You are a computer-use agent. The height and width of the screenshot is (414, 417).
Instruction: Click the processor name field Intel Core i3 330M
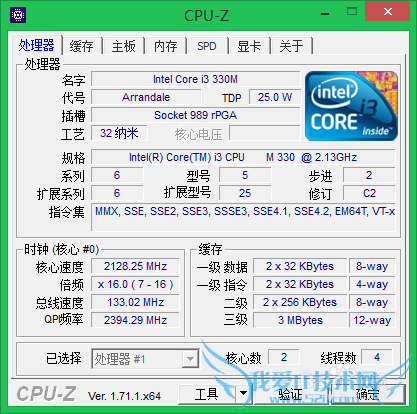click(x=195, y=79)
